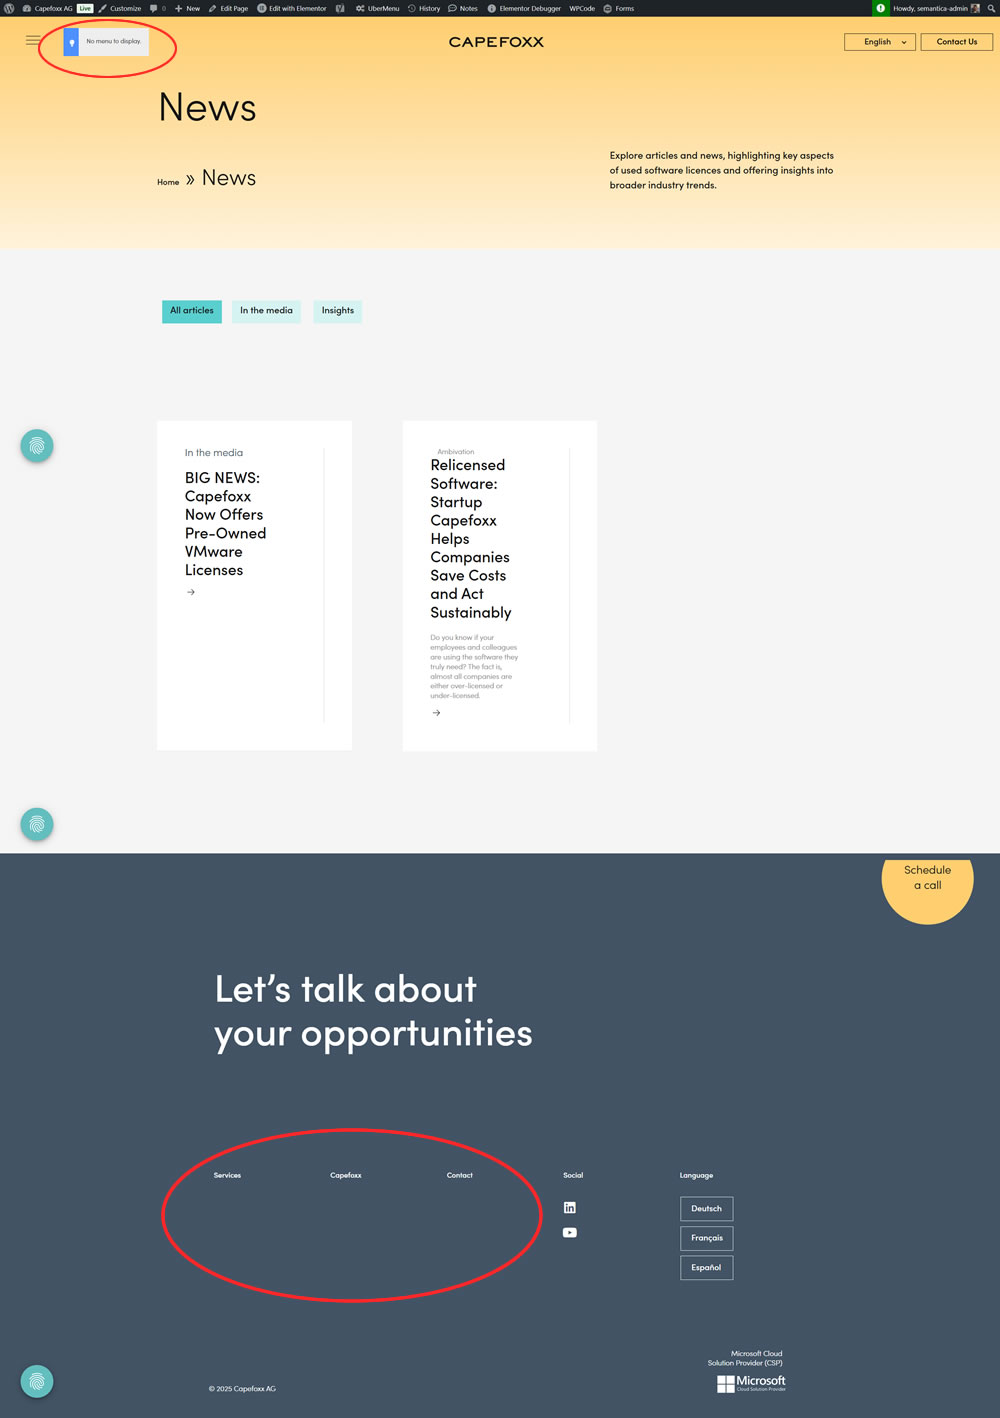
Task: Click the arrow under Relicensed Software article
Action: (x=436, y=713)
